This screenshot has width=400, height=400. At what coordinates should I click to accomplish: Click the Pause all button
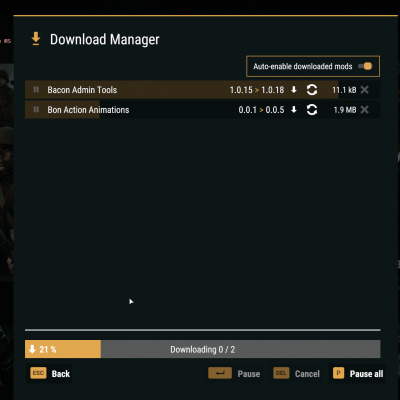(358, 373)
